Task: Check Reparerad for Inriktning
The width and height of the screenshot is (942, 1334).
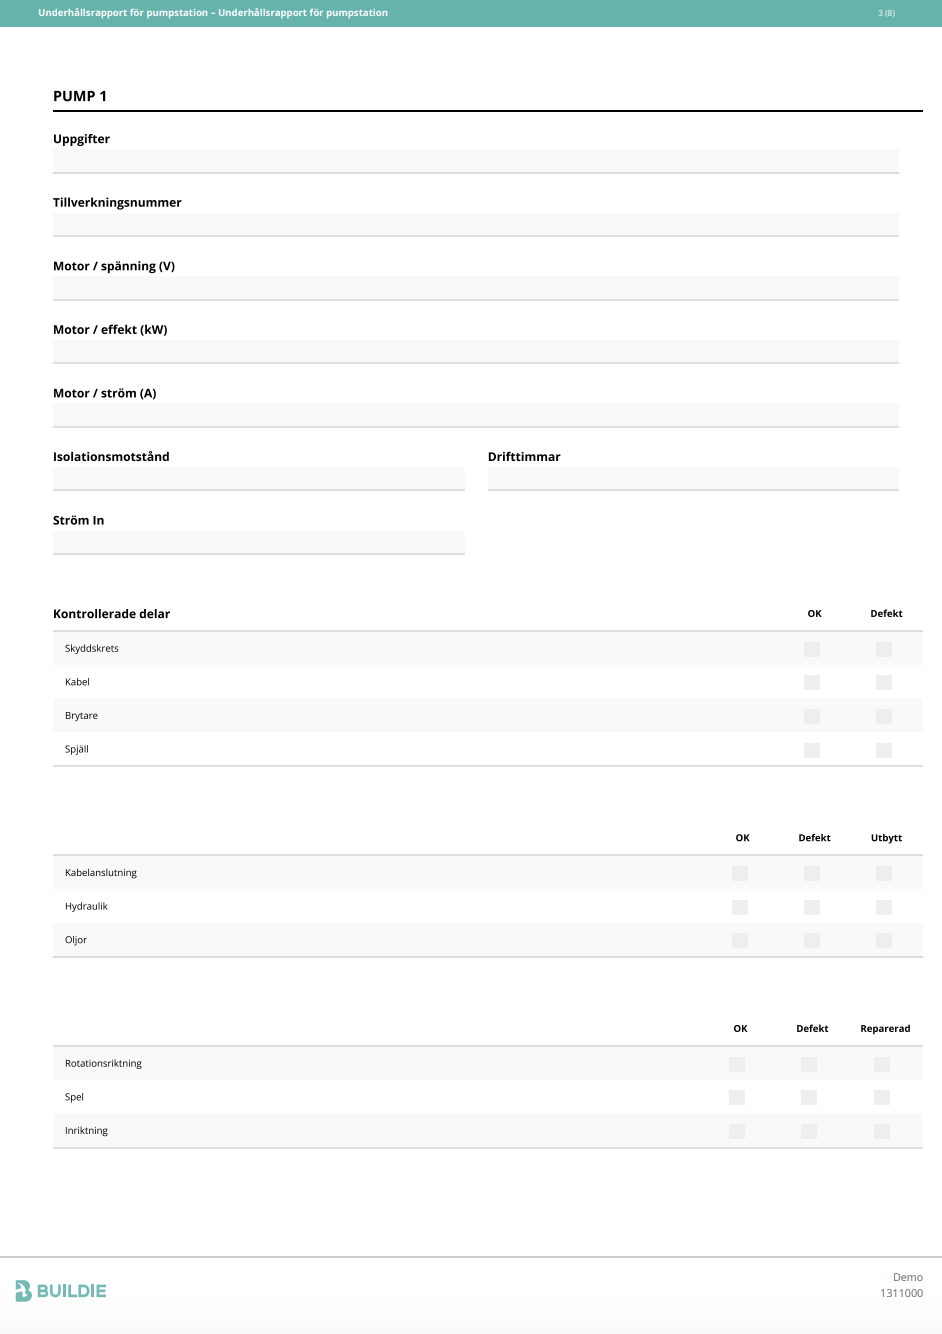Action: point(882,1131)
